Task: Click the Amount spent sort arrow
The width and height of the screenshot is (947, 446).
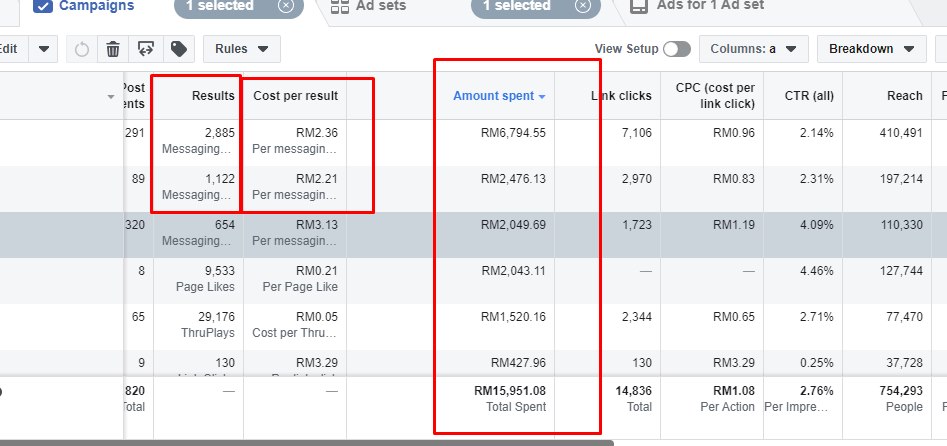Action: [542, 97]
